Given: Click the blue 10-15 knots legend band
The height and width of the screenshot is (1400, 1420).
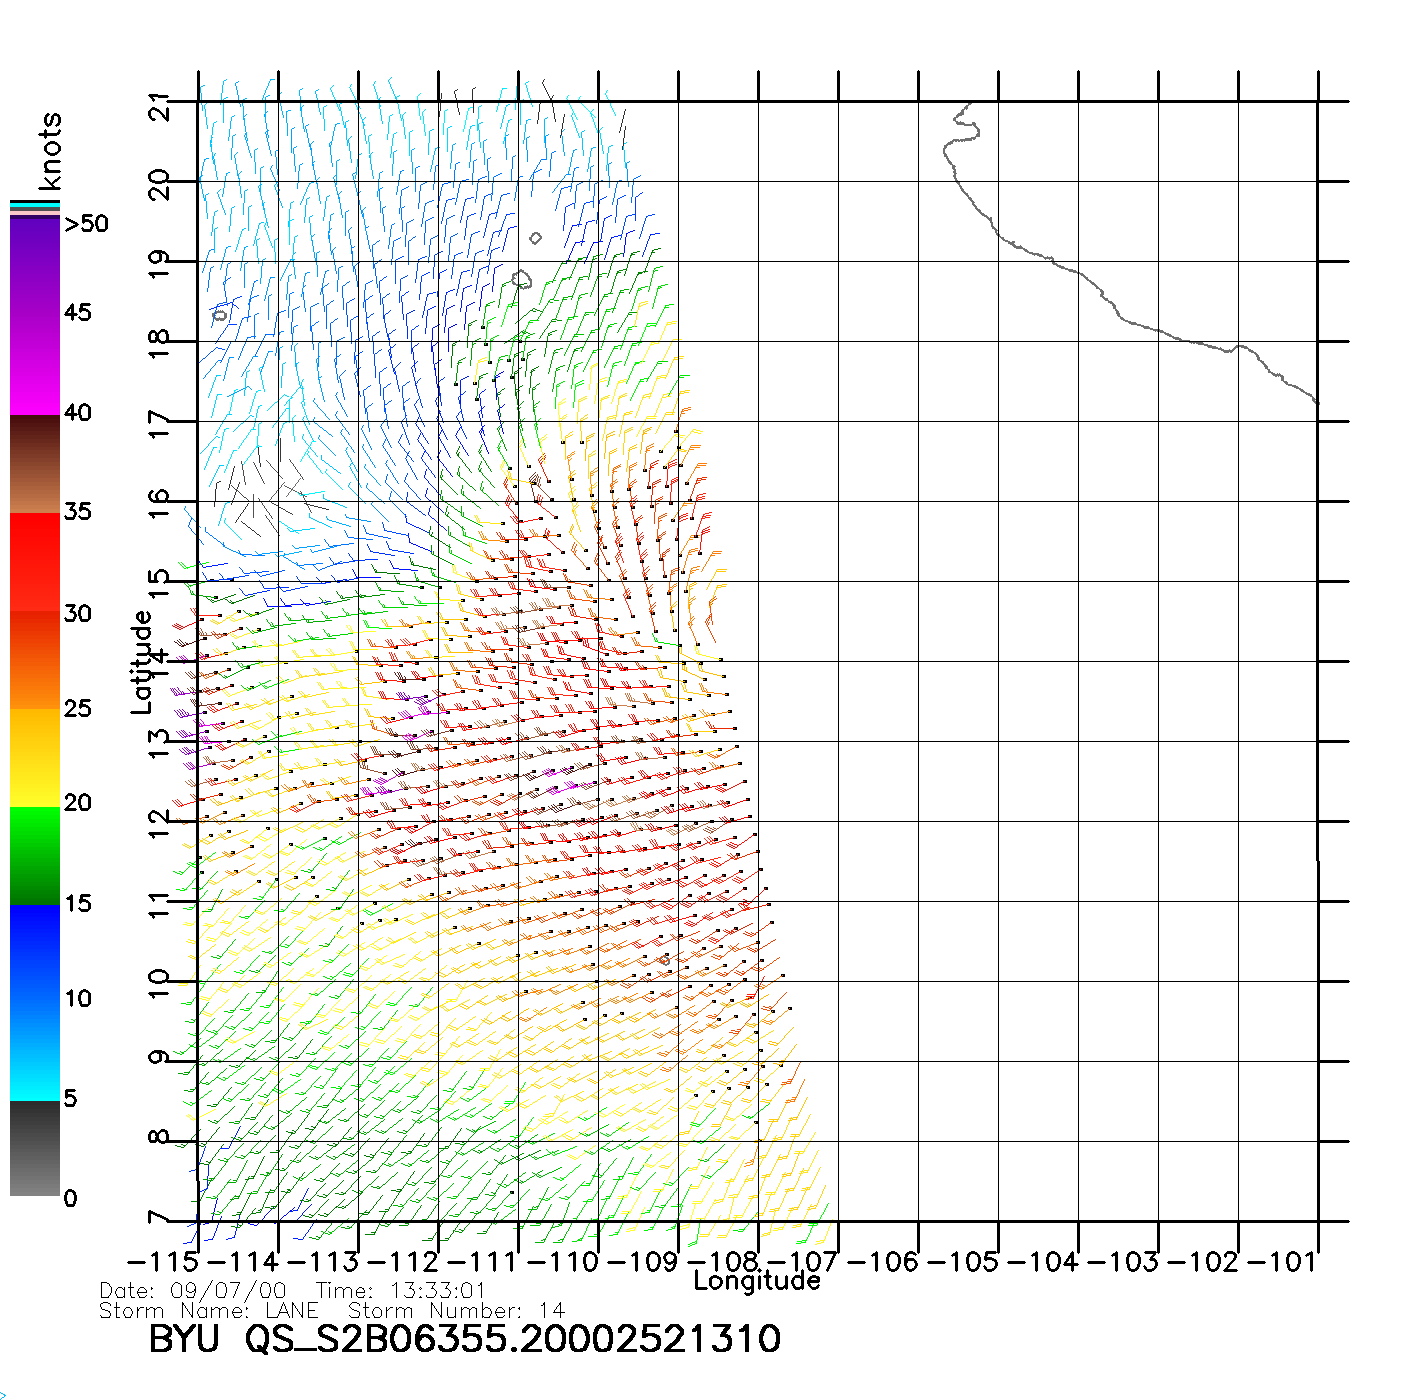Looking at the screenshot, I should click(35, 950).
